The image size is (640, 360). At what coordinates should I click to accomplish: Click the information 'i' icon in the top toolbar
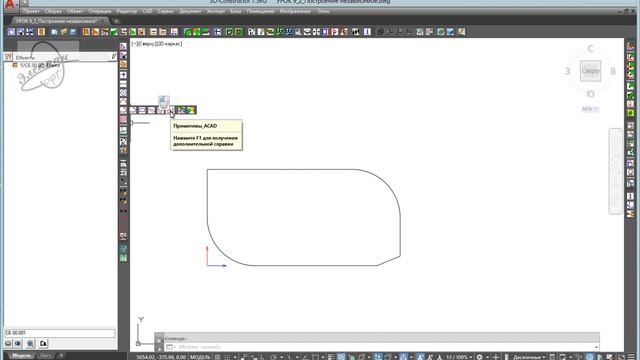[367, 32]
